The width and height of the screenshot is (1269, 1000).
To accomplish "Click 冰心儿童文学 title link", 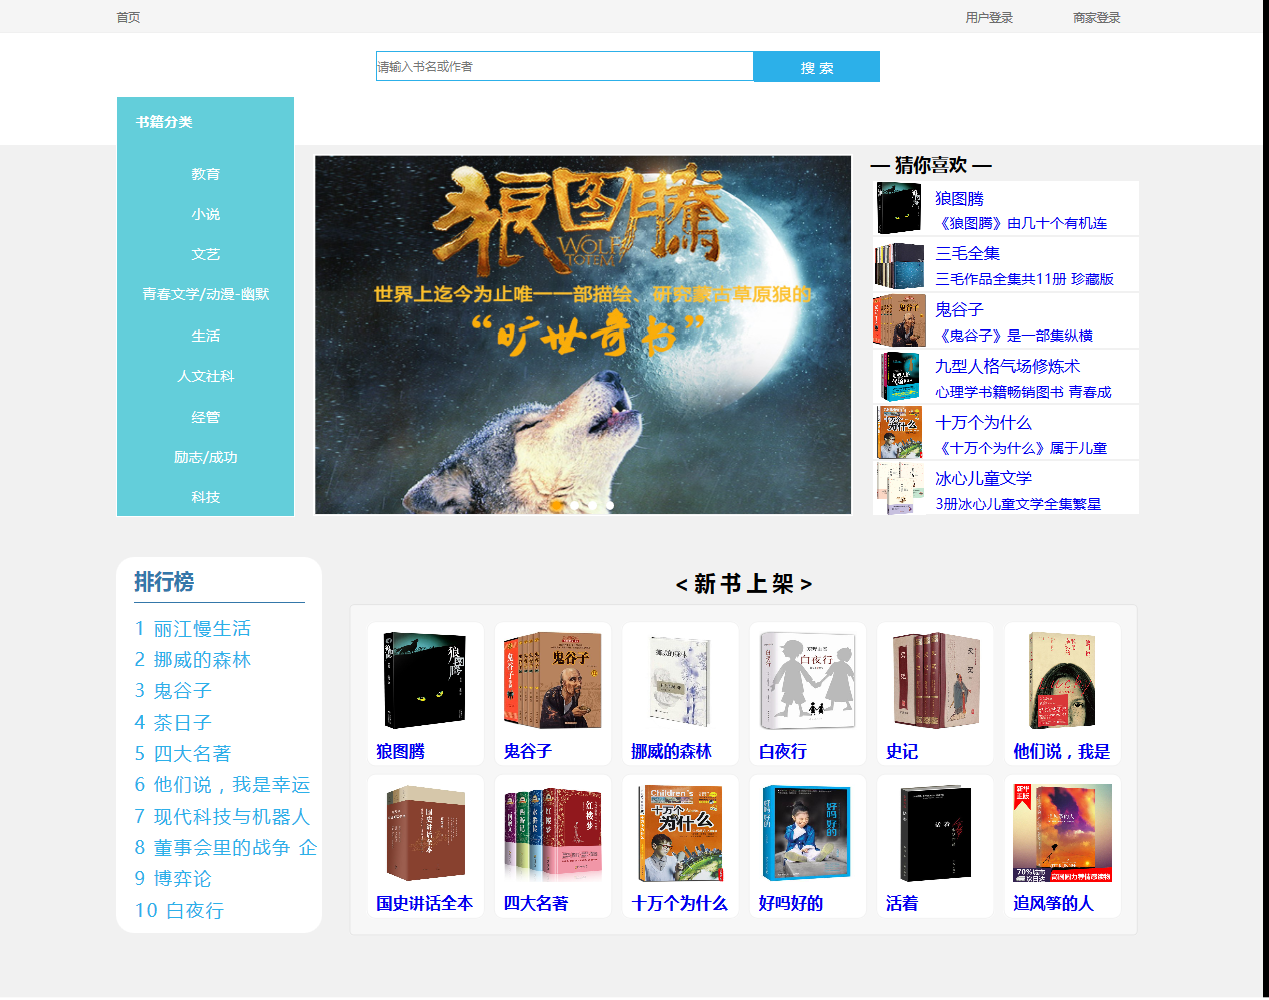I will (x=983, y=478).
